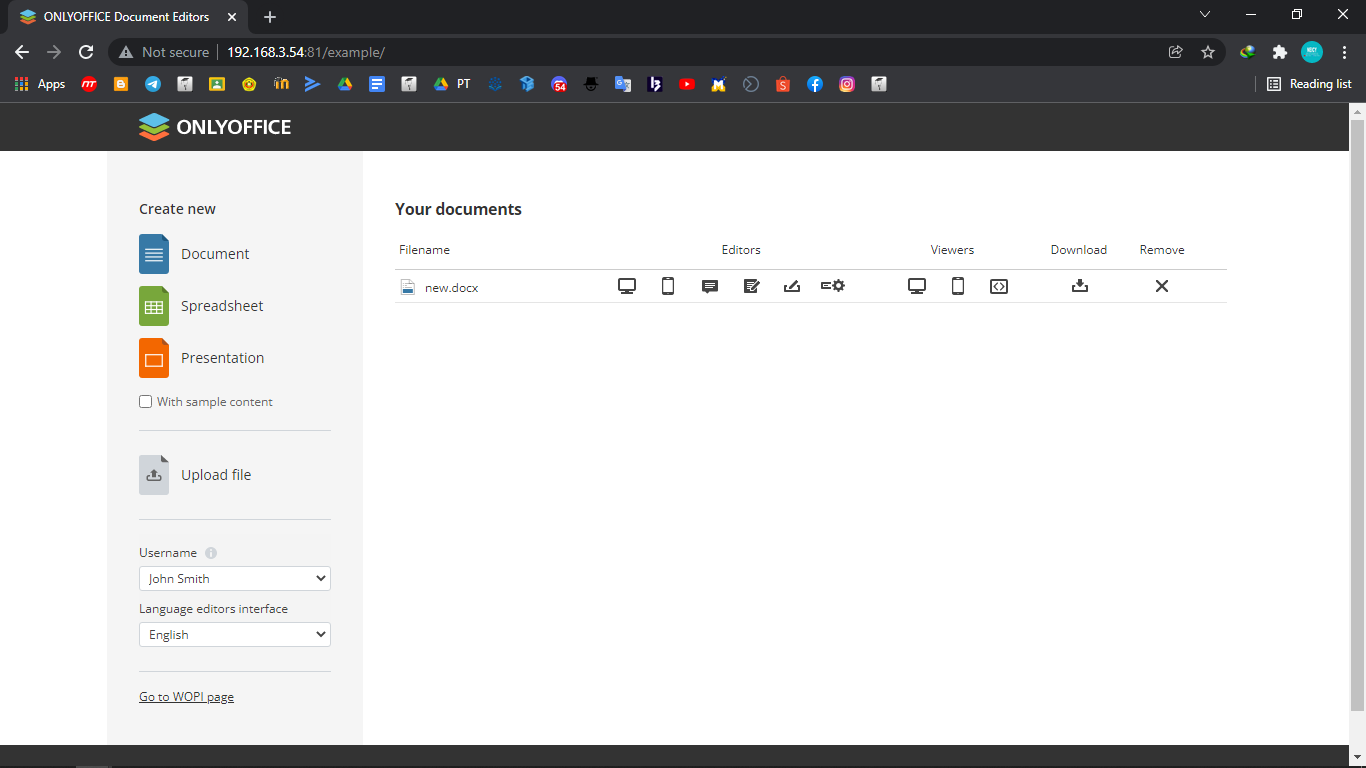Click the ONLYOFFICE logo in header
Viewport: 1366px width, 768px height.
[215, 127]
